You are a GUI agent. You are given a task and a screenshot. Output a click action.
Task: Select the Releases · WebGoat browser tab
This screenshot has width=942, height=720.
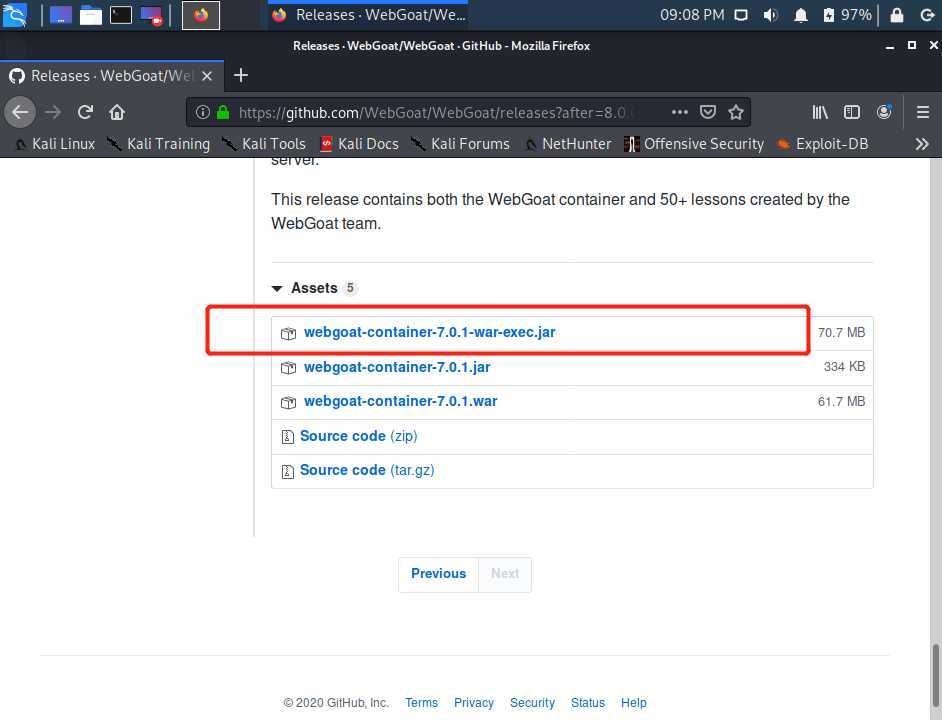112,76
